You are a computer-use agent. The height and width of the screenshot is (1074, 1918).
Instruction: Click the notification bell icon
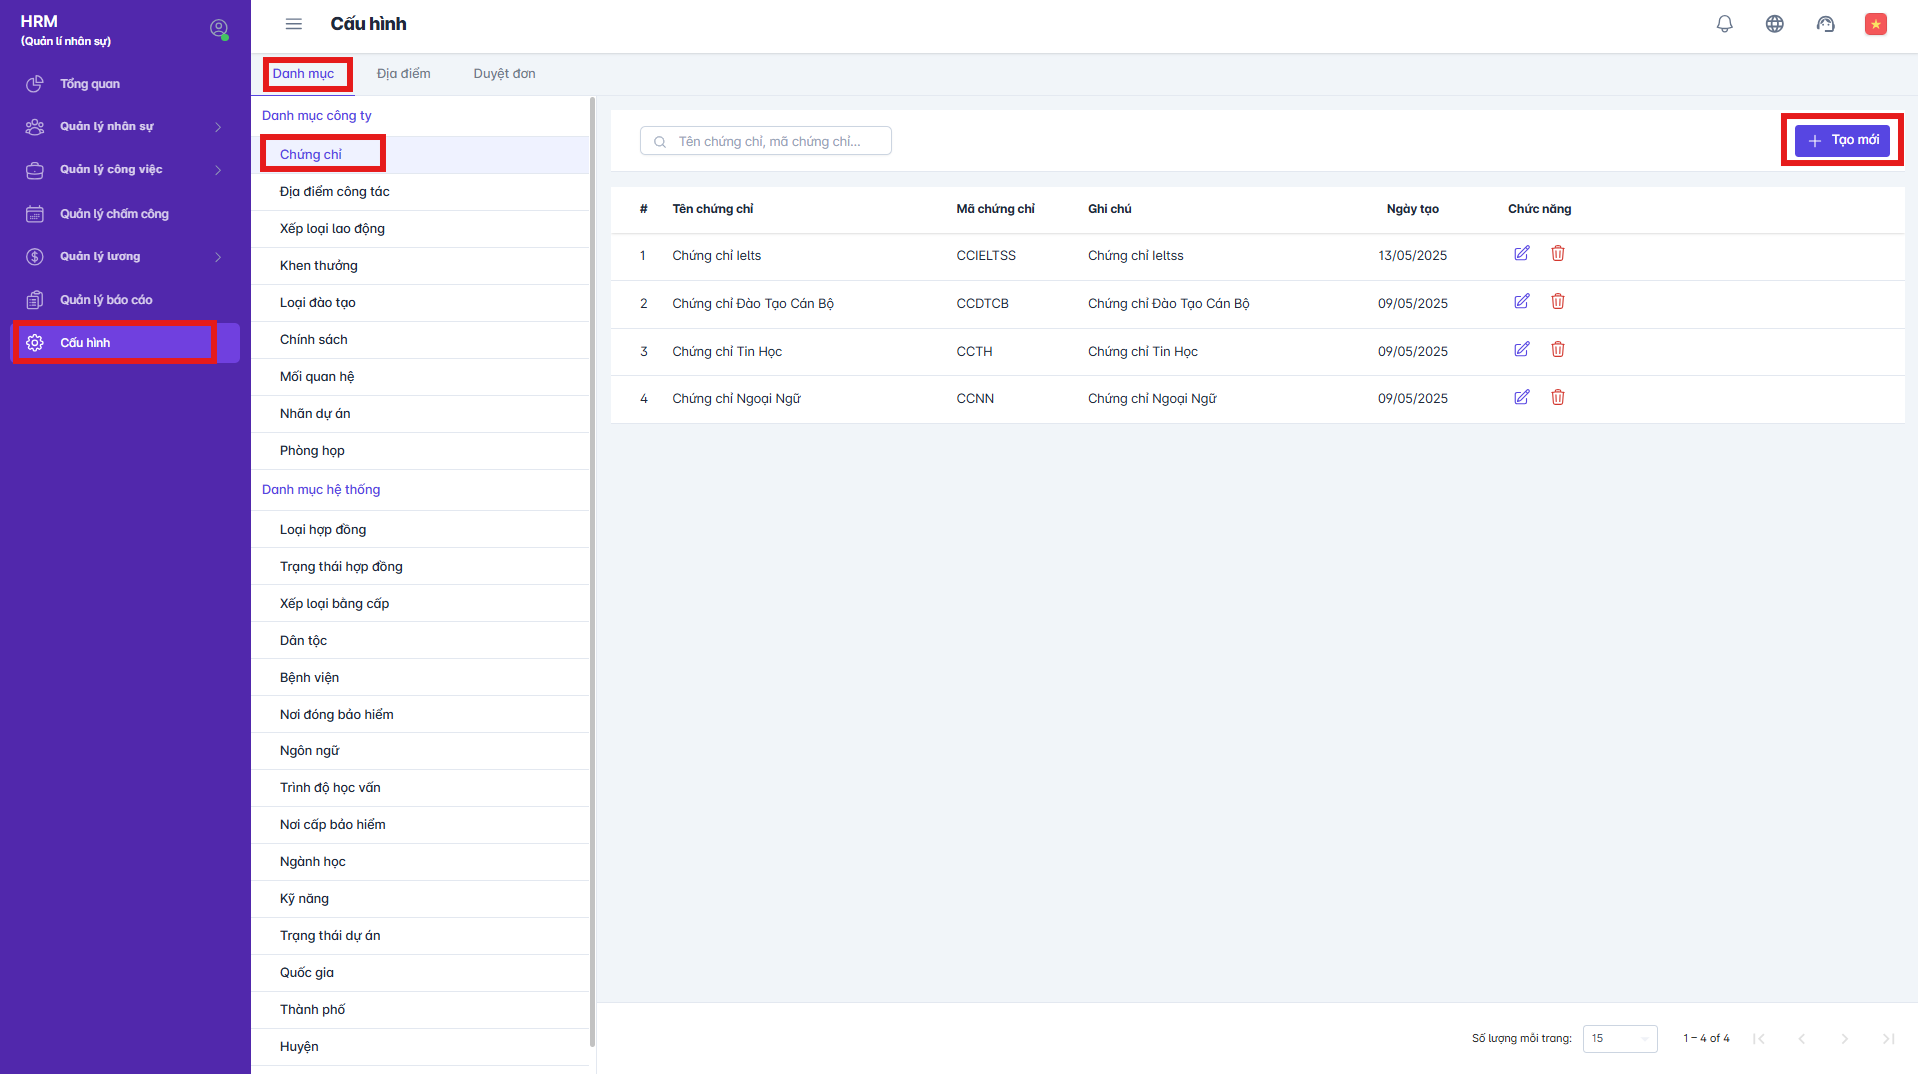coord(1724,24)
